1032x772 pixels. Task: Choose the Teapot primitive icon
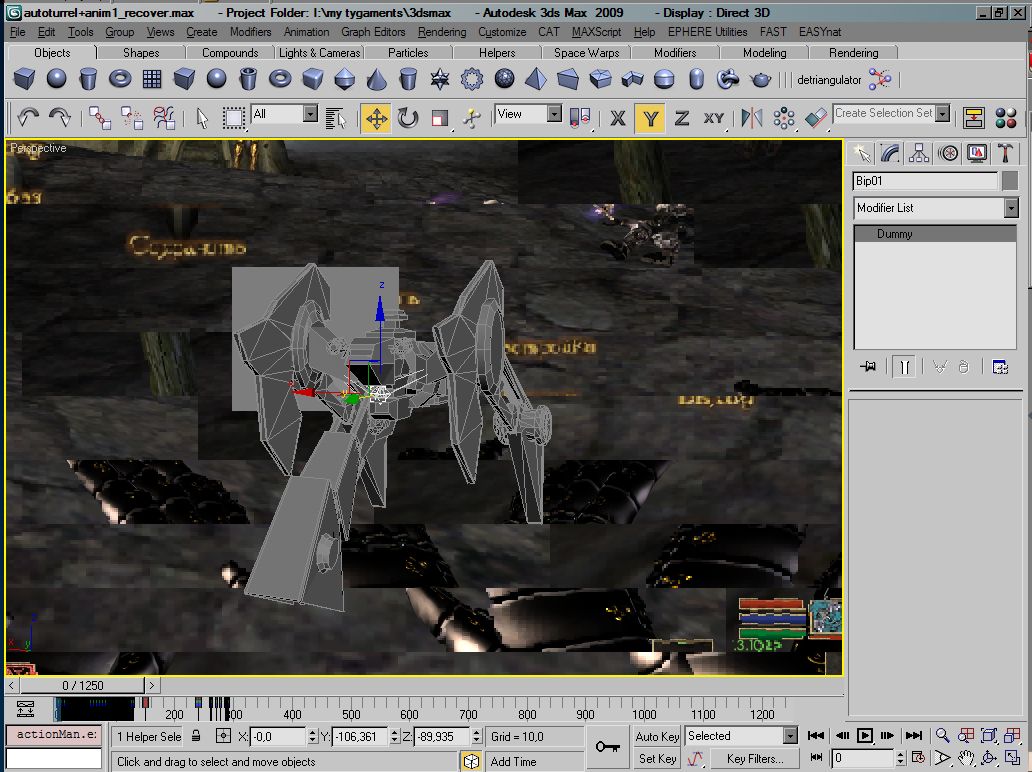tap(761, 80)
